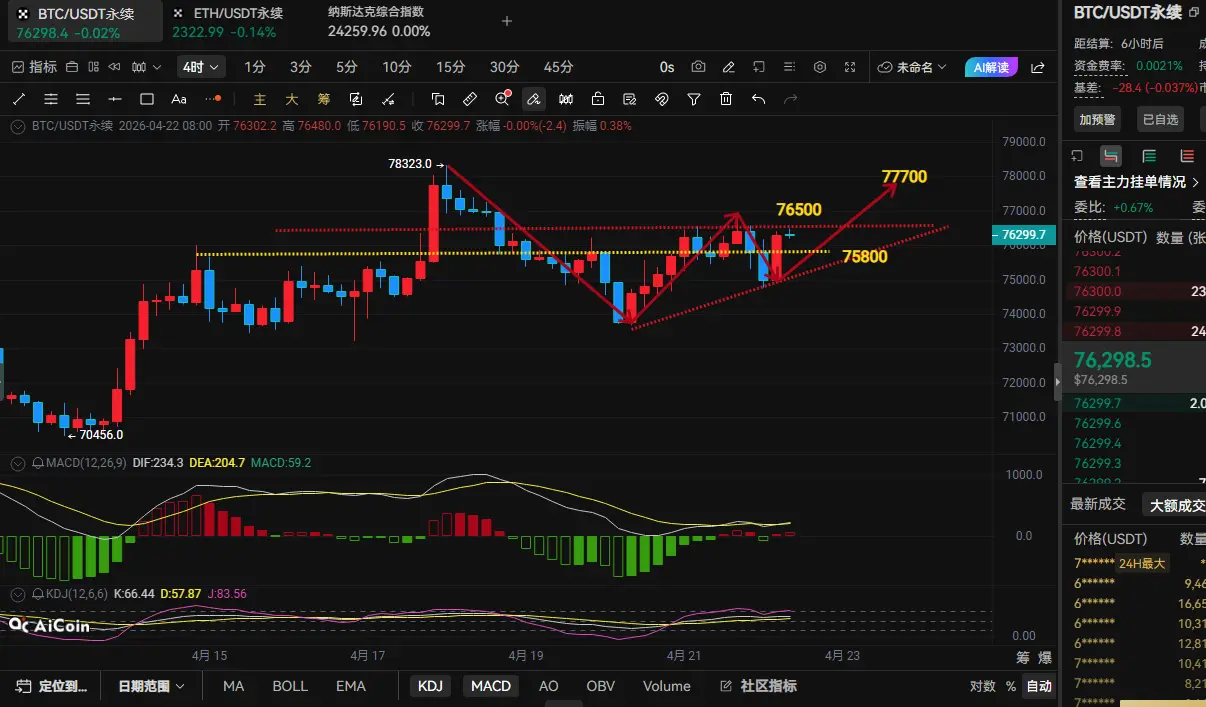Image resolution: width=1206 pixels, height=707 pixels.
Task: Take a chart snapshot with camera icon
Action: (699, 67)
